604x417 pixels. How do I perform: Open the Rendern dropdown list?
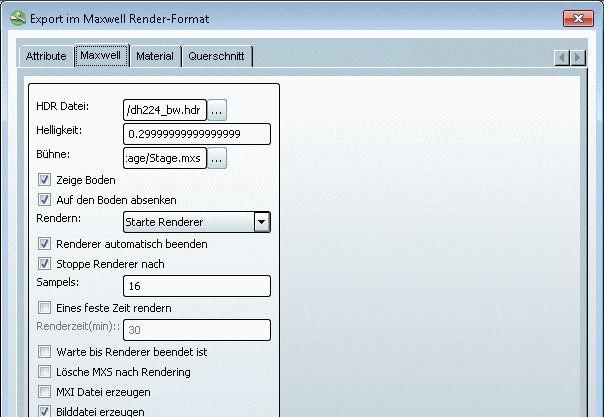[197, 222]
